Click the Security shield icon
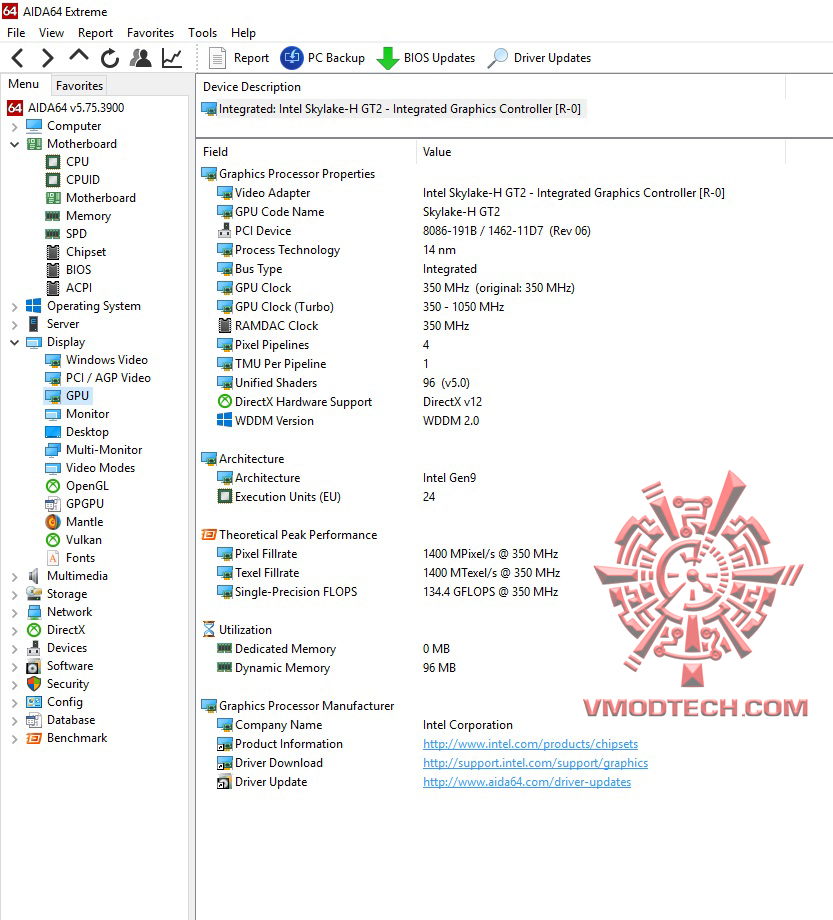 click(x=34, y=684)
